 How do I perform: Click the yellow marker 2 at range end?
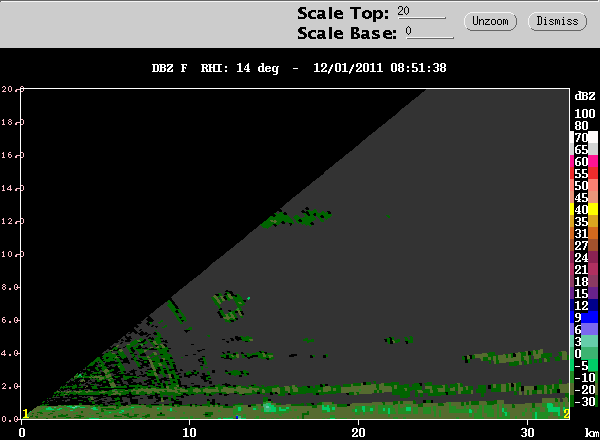(566, 414)
